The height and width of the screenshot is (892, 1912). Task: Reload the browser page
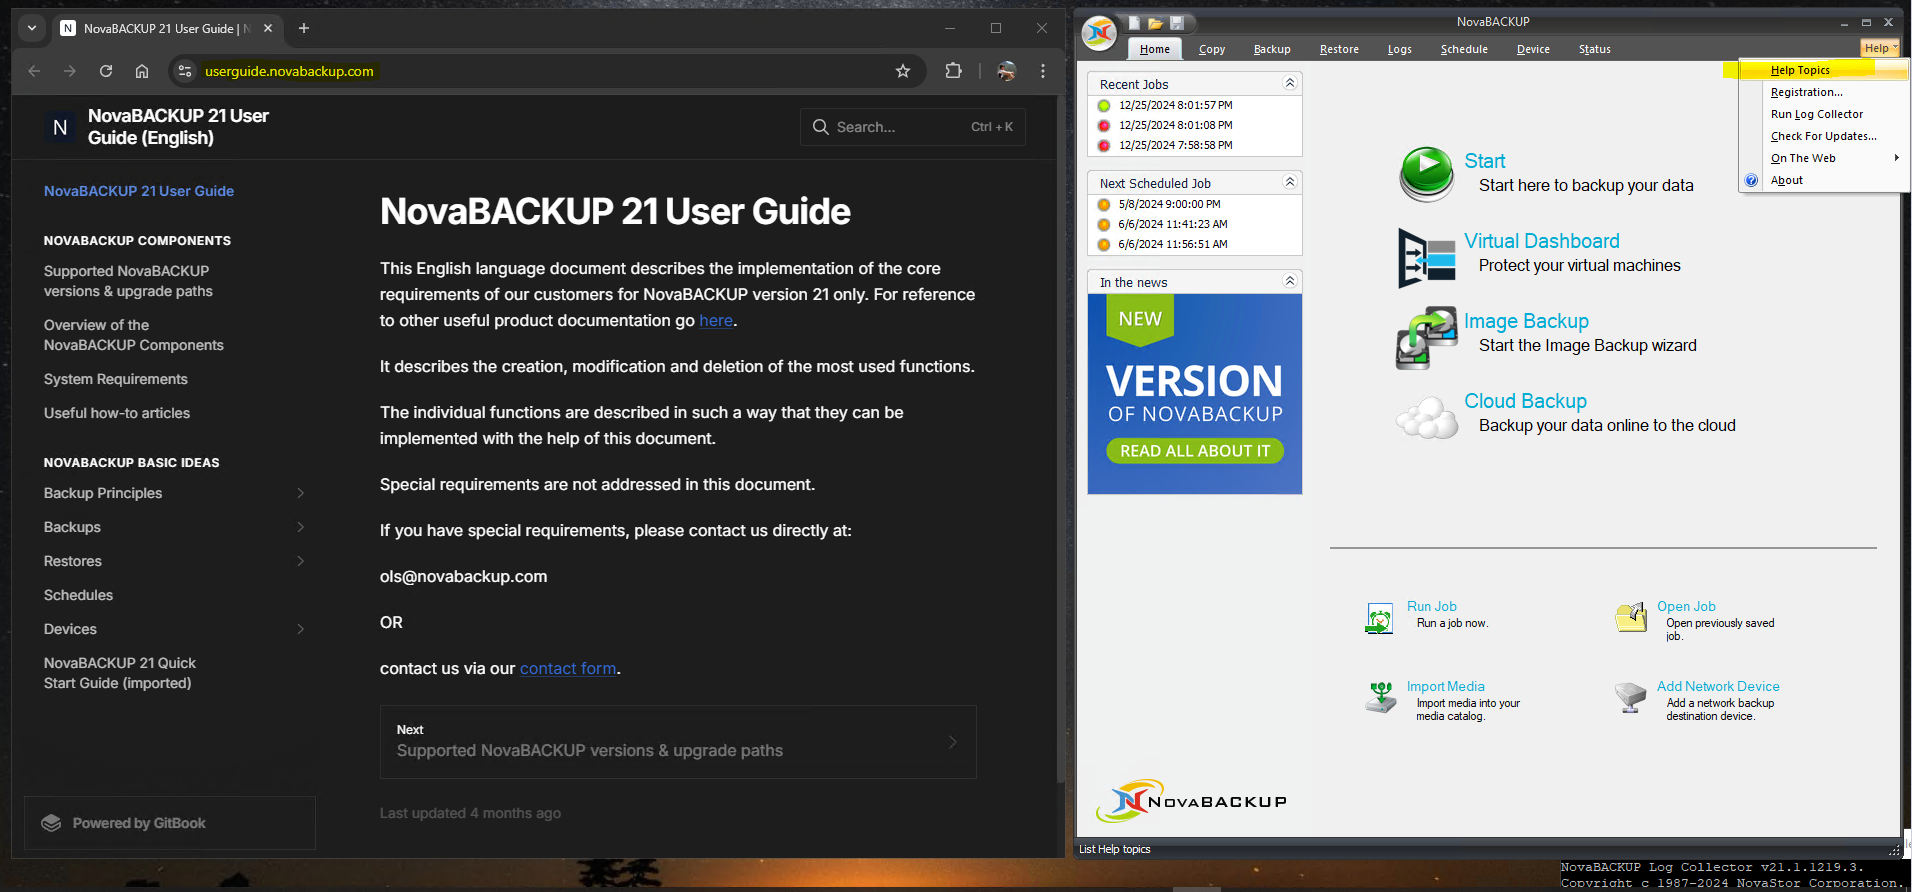[x=106, y=71]
